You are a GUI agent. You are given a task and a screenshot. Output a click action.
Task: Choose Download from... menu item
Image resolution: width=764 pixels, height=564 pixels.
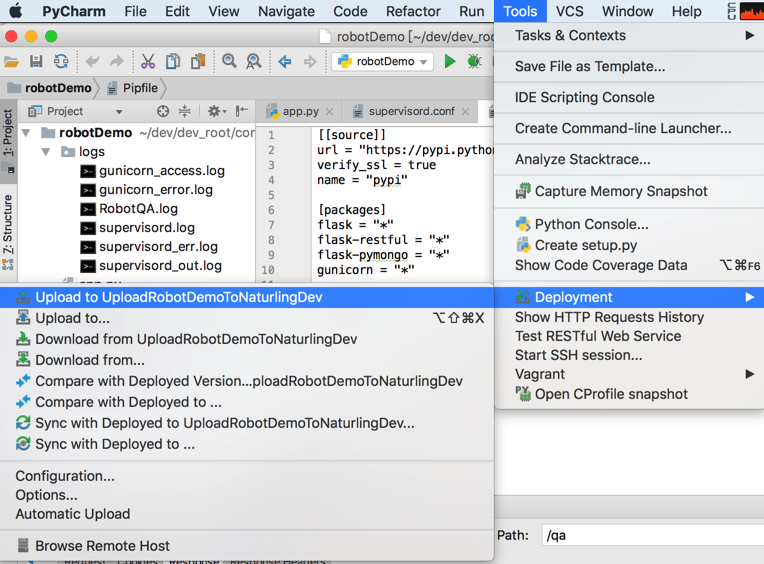click(x=247, y=360)
